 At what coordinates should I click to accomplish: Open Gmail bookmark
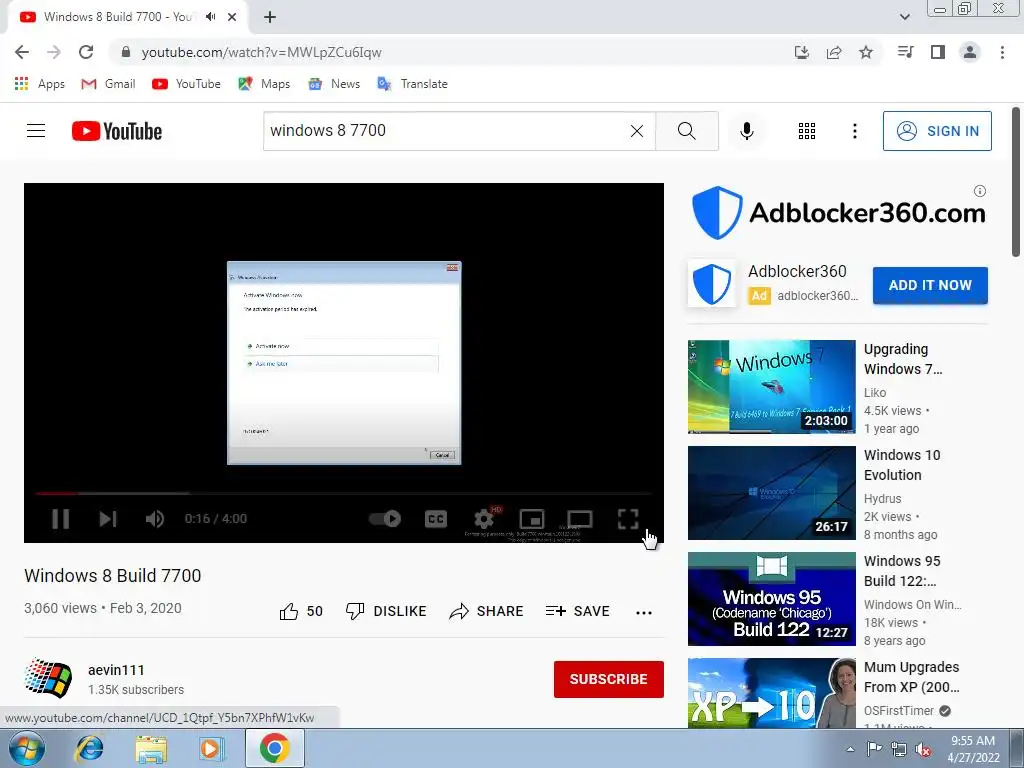coord(108,84)
